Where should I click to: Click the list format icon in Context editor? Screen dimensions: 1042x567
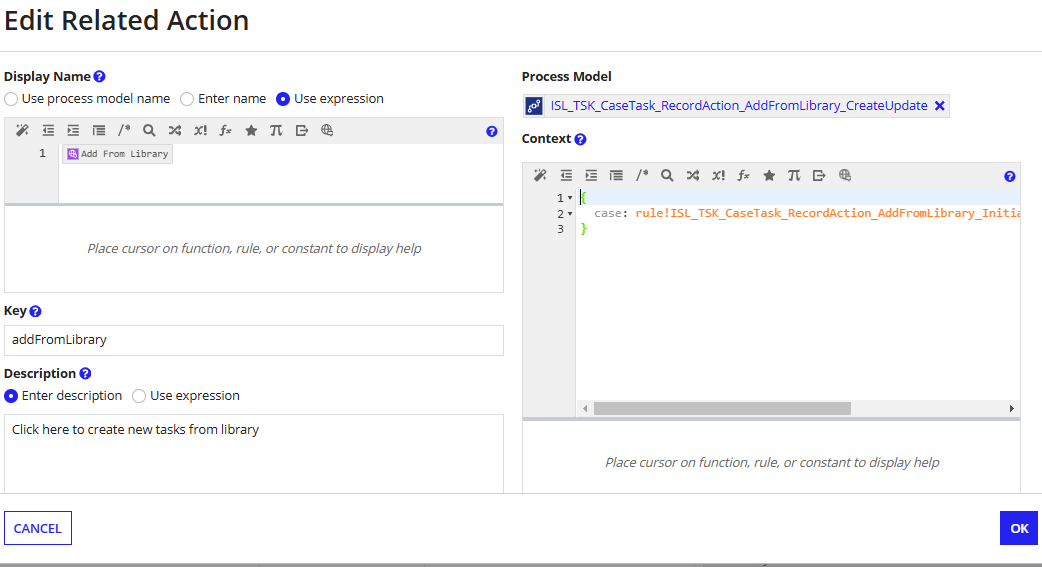coord(616,175)
